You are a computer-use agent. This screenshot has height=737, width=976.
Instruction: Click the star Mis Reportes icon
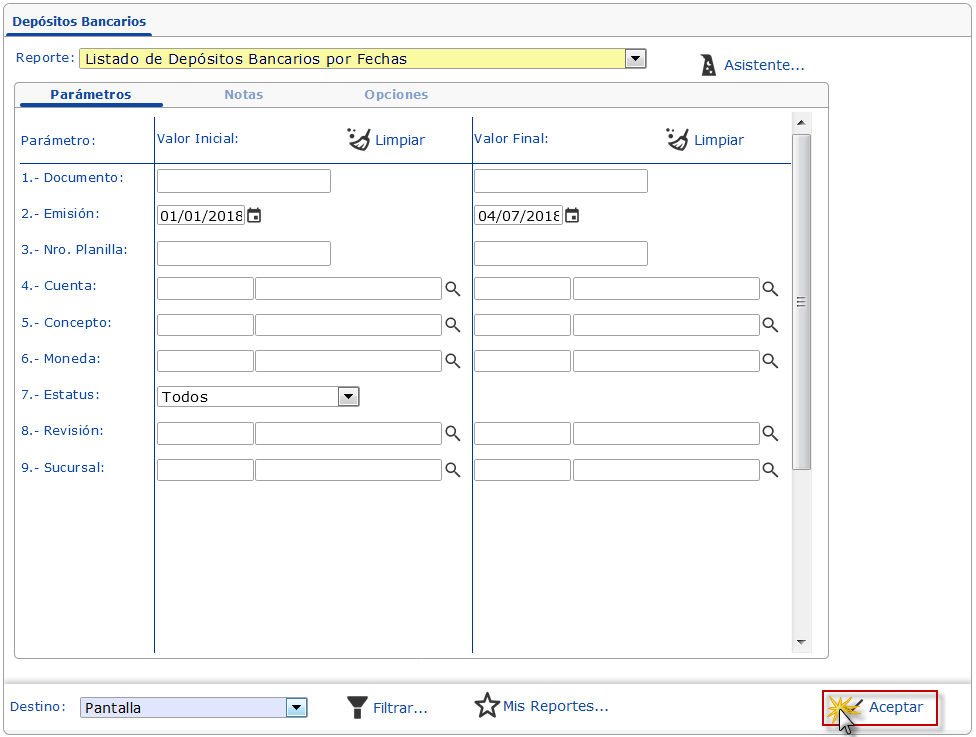click(x=487, y=705)
